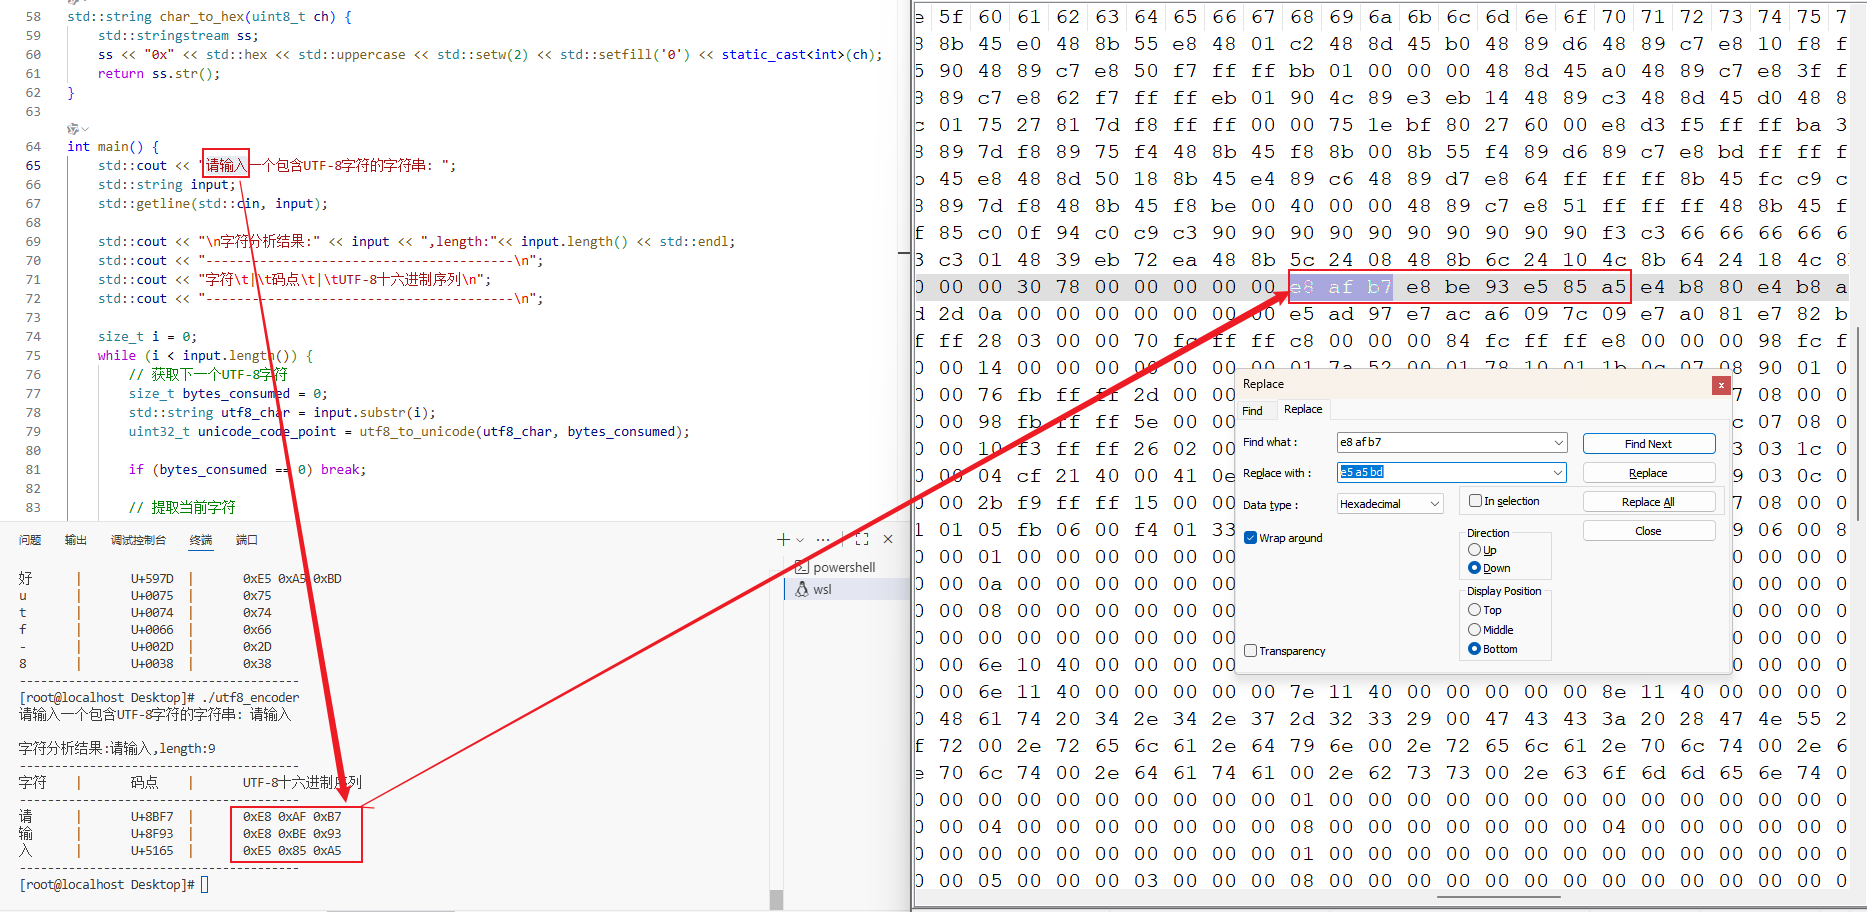
Task: Open the terminal launch profile chevron
Action: (799, 540)
